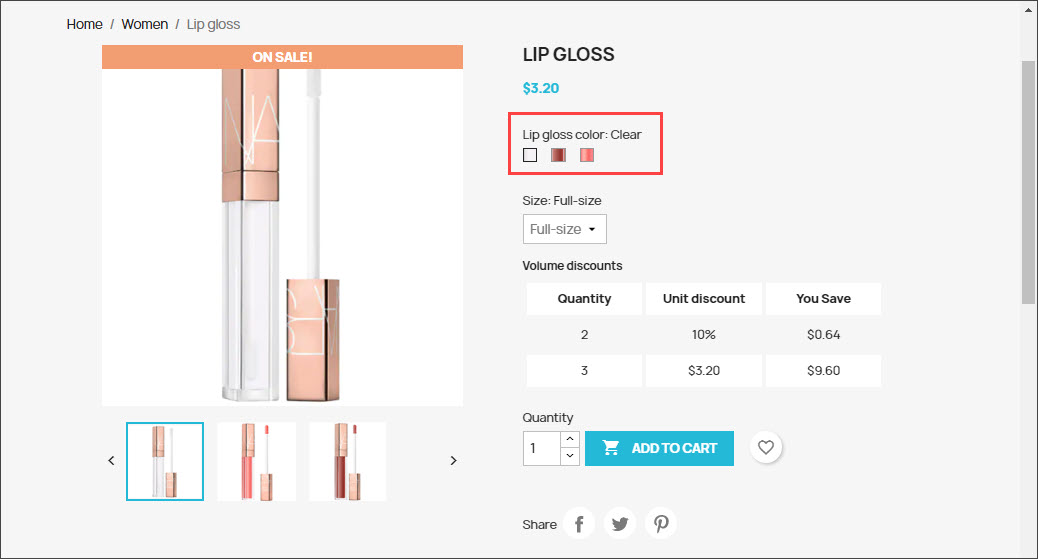
Task: View the dark red lip gloss thumbnail
Action: tap(347, 461)
